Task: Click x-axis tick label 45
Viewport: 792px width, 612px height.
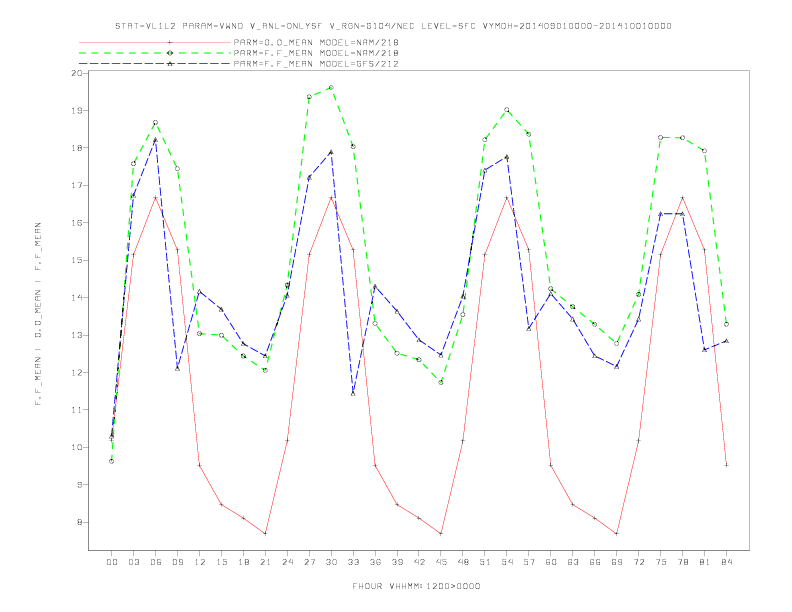Action: [441, 562]
